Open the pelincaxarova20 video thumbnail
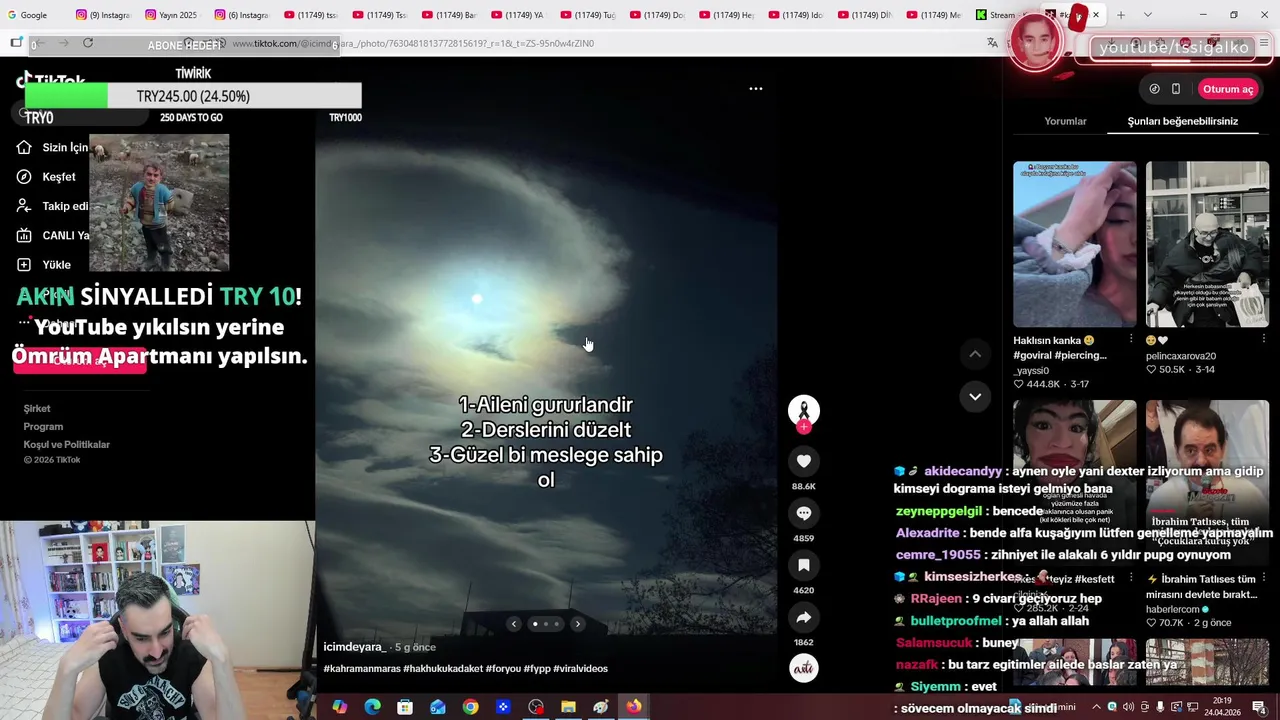Viewport: 1280px width, 720px height. (1207, 244)
